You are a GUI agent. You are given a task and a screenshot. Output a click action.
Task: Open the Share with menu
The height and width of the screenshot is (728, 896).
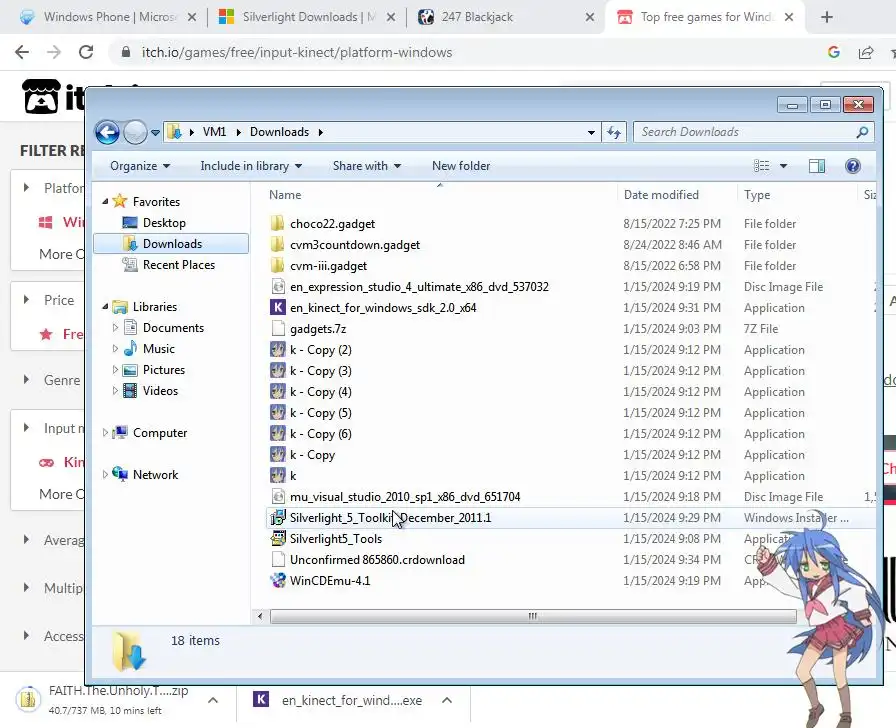367,166
